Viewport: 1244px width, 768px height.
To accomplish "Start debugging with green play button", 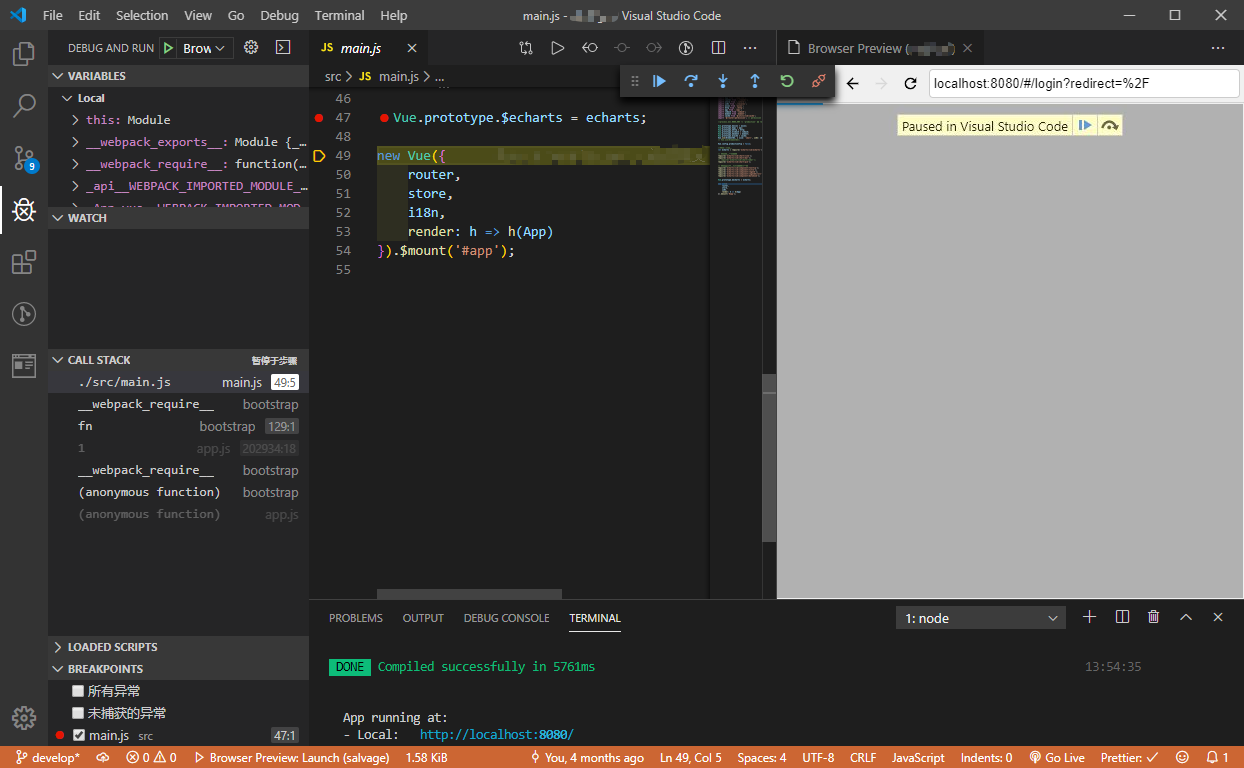I will pyautogui.click(x=168, y=48).
